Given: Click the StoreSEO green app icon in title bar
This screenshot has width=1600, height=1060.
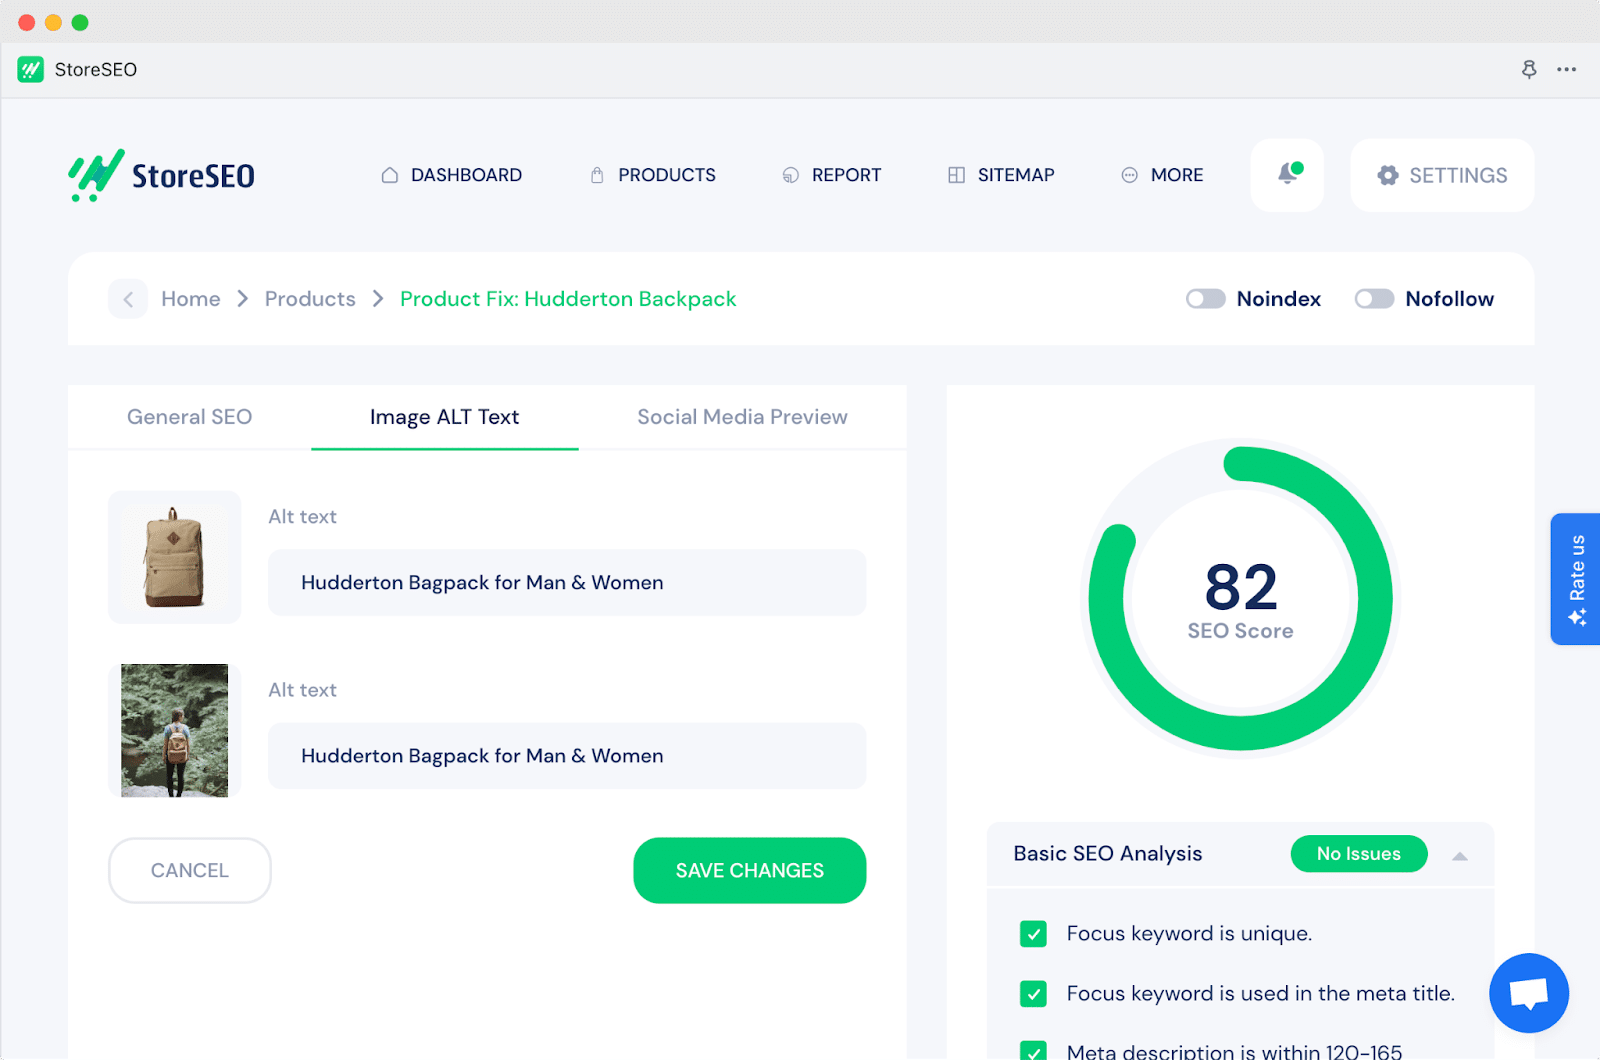Looking at the screenshot, I should click(x=30, y=69).
